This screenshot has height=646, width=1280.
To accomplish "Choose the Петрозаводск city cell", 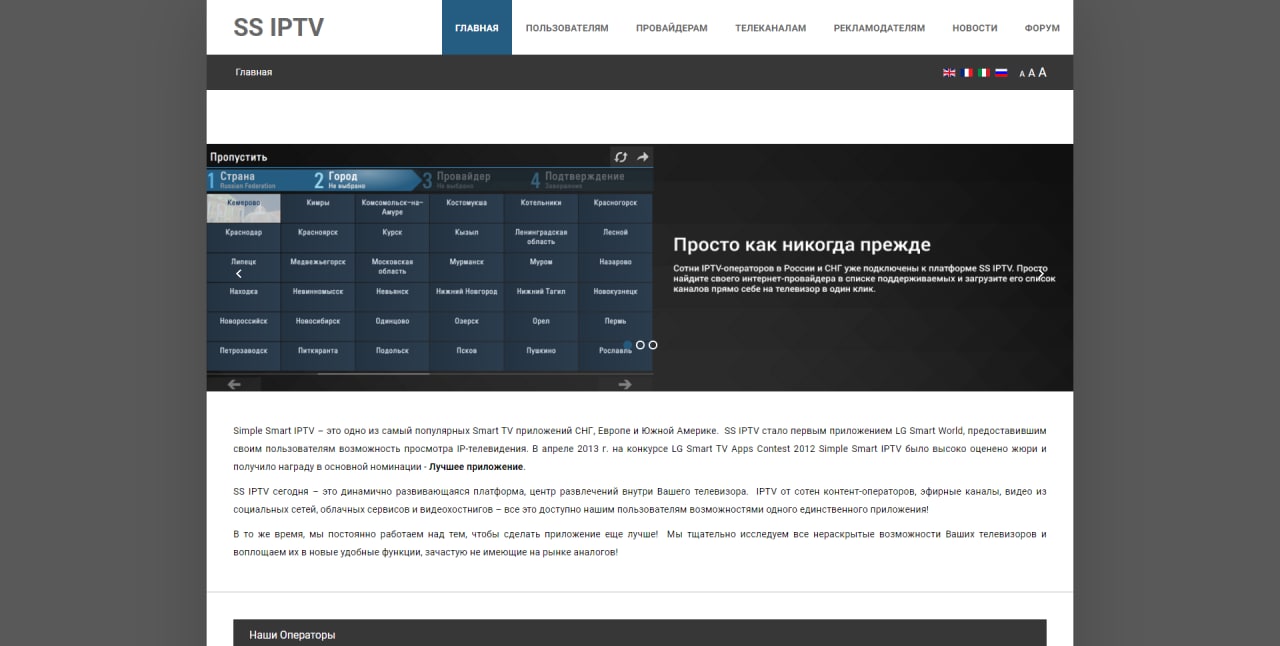I will coord(243,355).
